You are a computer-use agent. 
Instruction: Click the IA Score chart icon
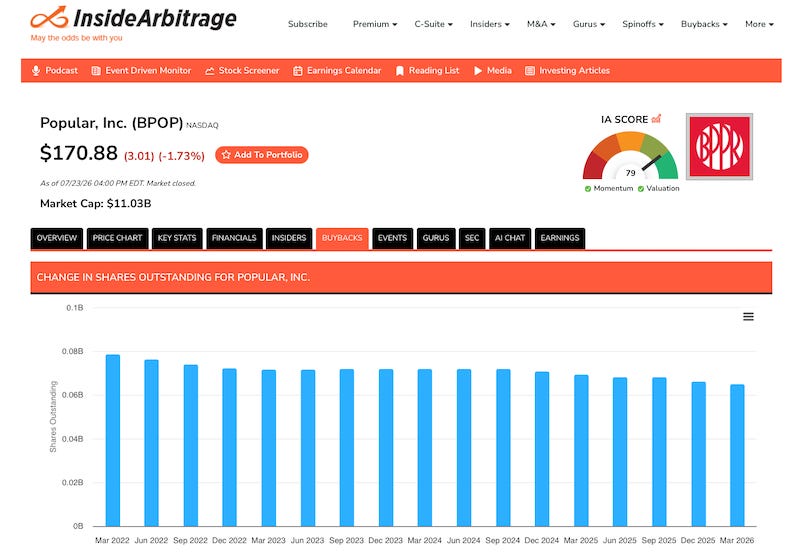(656, 119)
